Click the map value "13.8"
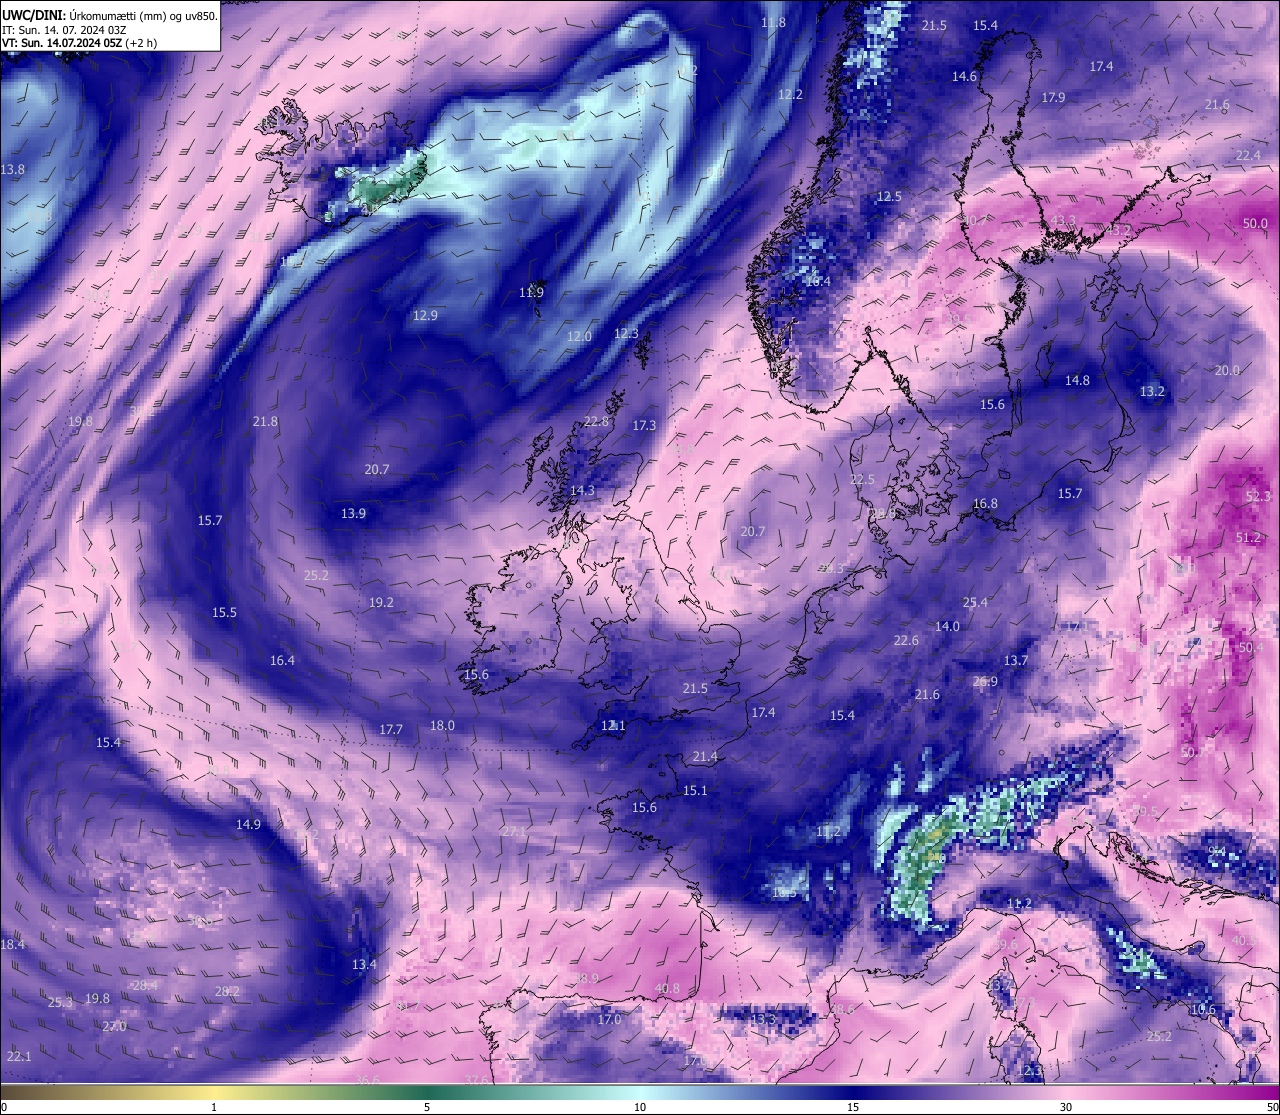 [12, 171]
